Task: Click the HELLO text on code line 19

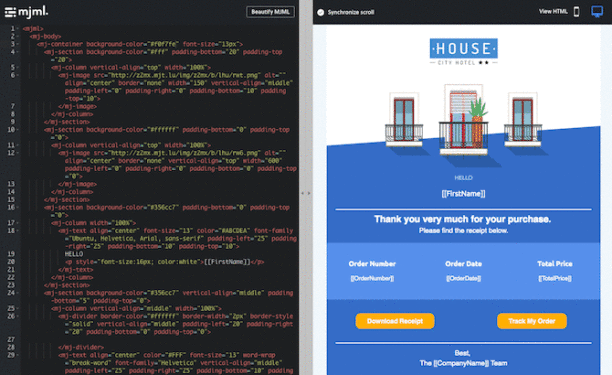Action: click(x=74, y=254)
